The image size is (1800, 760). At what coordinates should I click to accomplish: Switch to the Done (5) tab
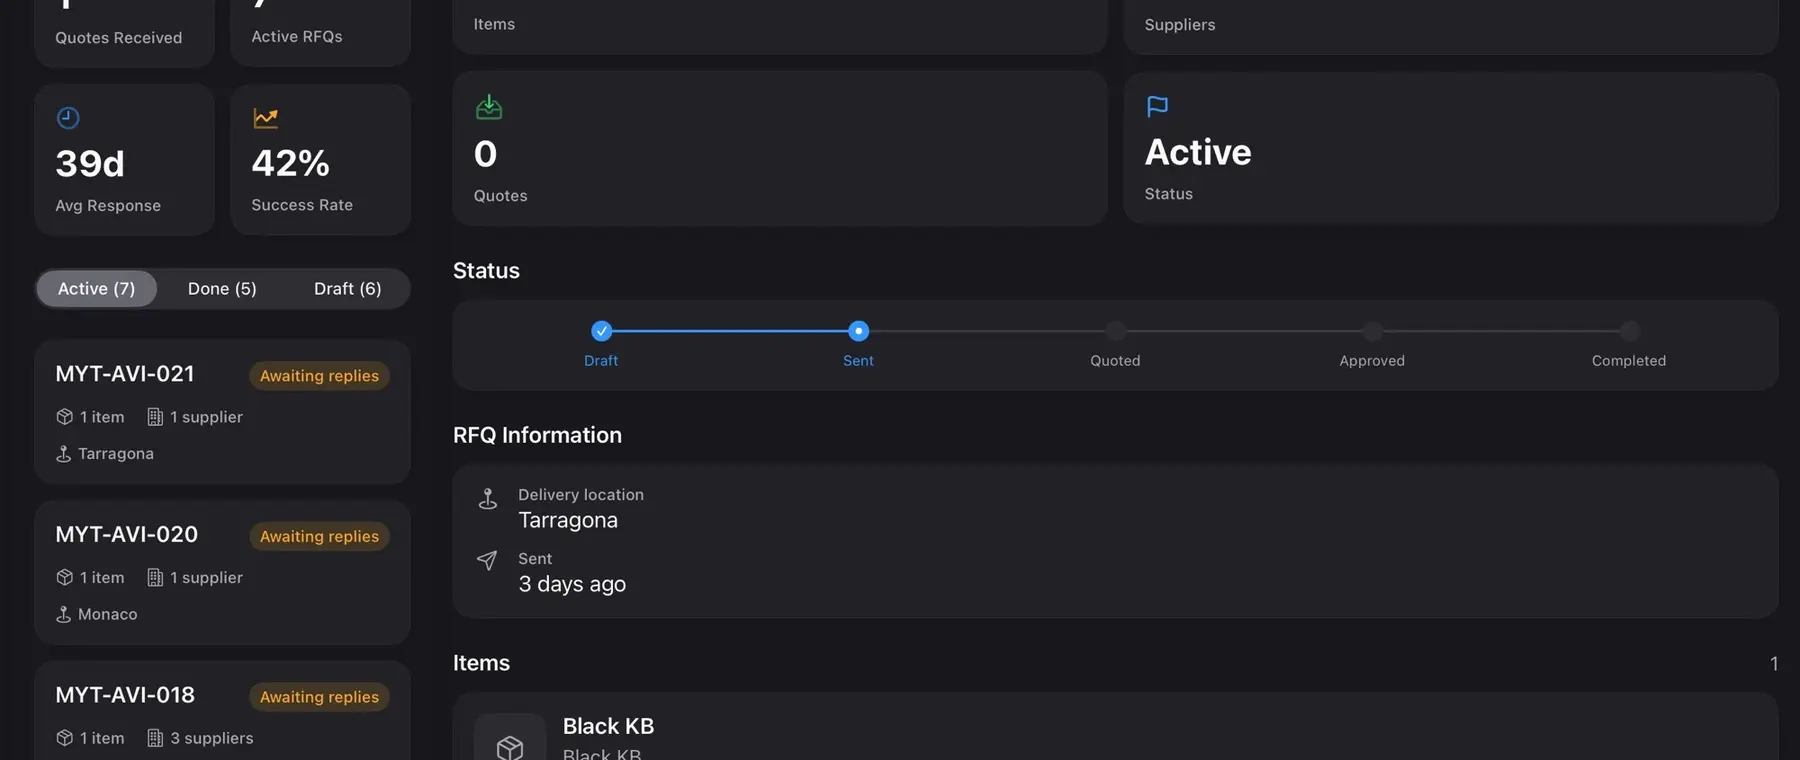tap(222, 288)
